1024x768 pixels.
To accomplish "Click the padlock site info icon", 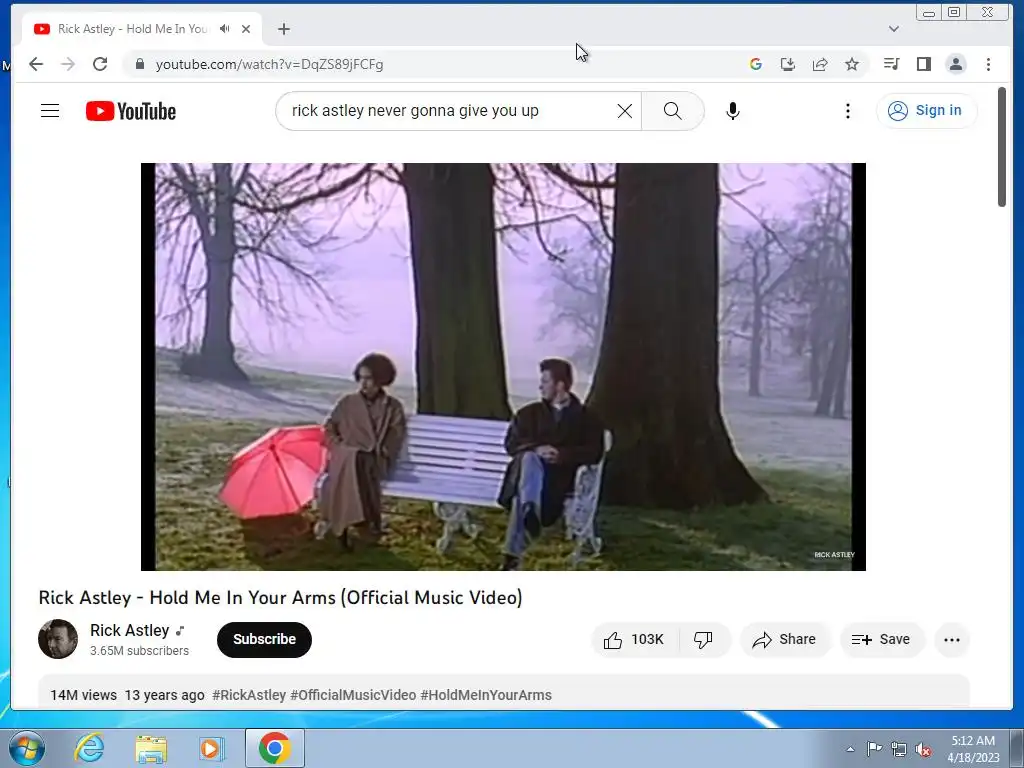I will 139,64.
